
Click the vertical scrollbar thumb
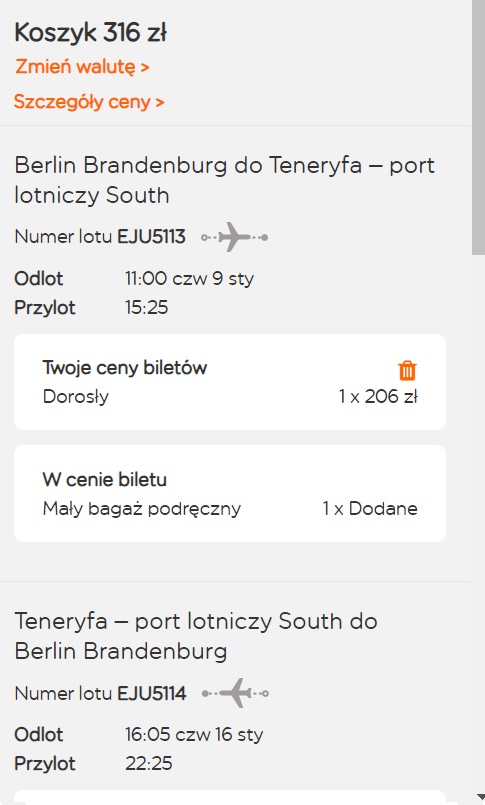pyautogui.click(x=478, y=127)
